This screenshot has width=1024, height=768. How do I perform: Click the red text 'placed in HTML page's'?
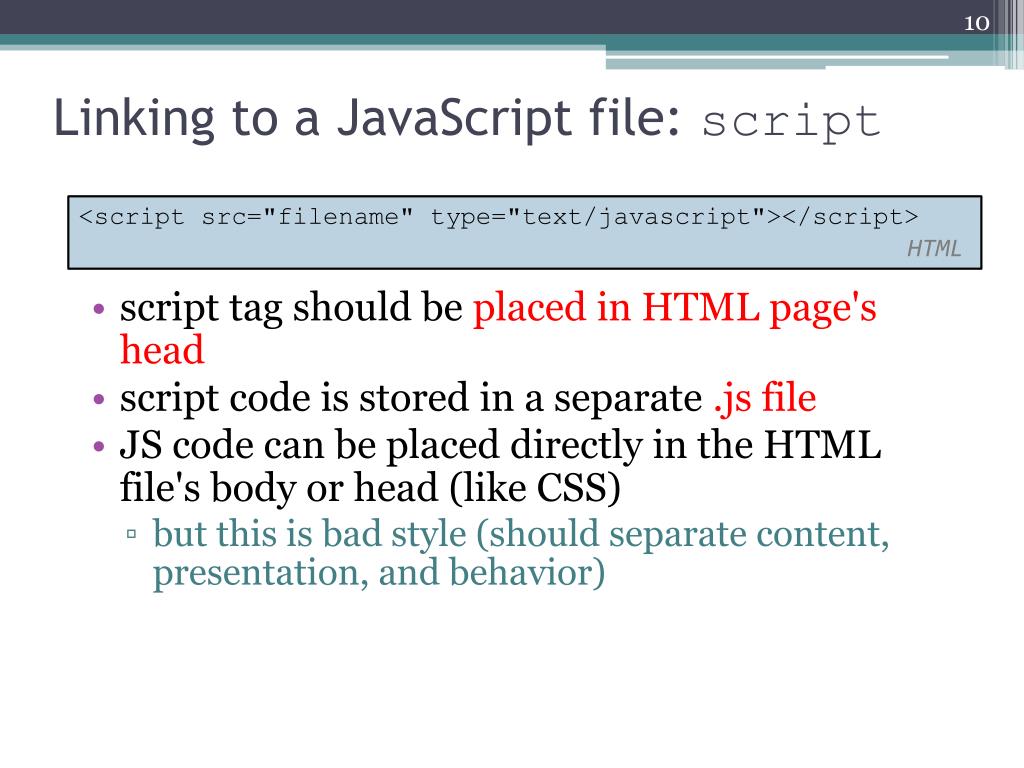[675, 308]
